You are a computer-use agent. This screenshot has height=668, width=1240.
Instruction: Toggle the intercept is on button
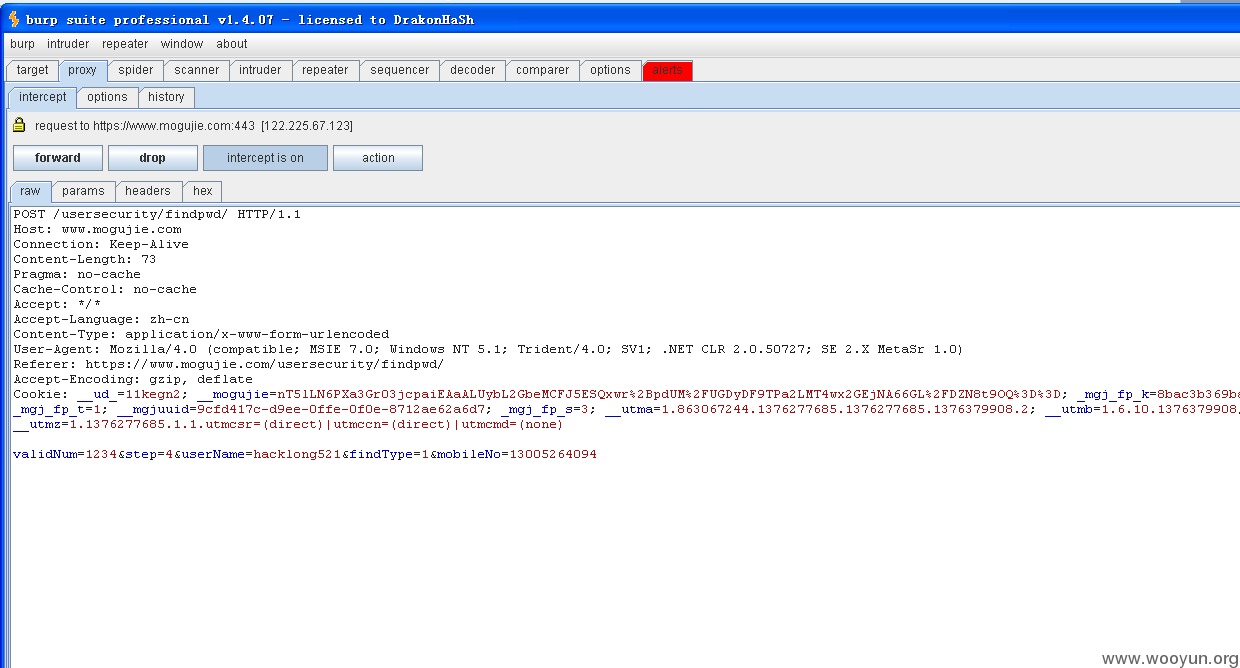coord(265,158)
